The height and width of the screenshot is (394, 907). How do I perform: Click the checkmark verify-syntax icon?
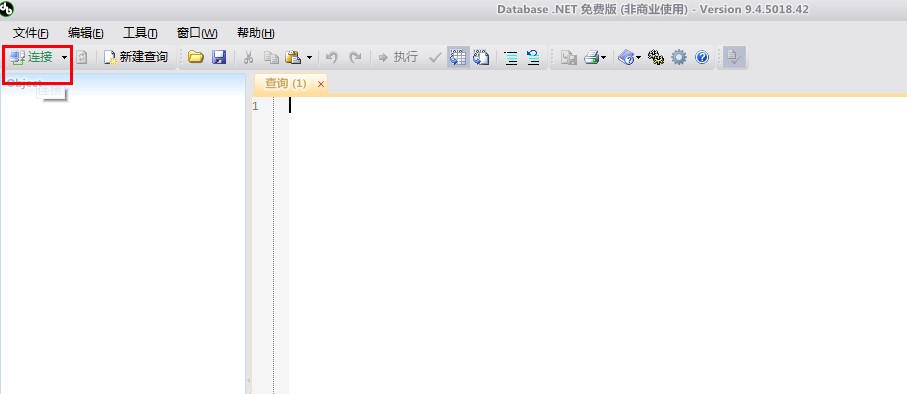434,57
